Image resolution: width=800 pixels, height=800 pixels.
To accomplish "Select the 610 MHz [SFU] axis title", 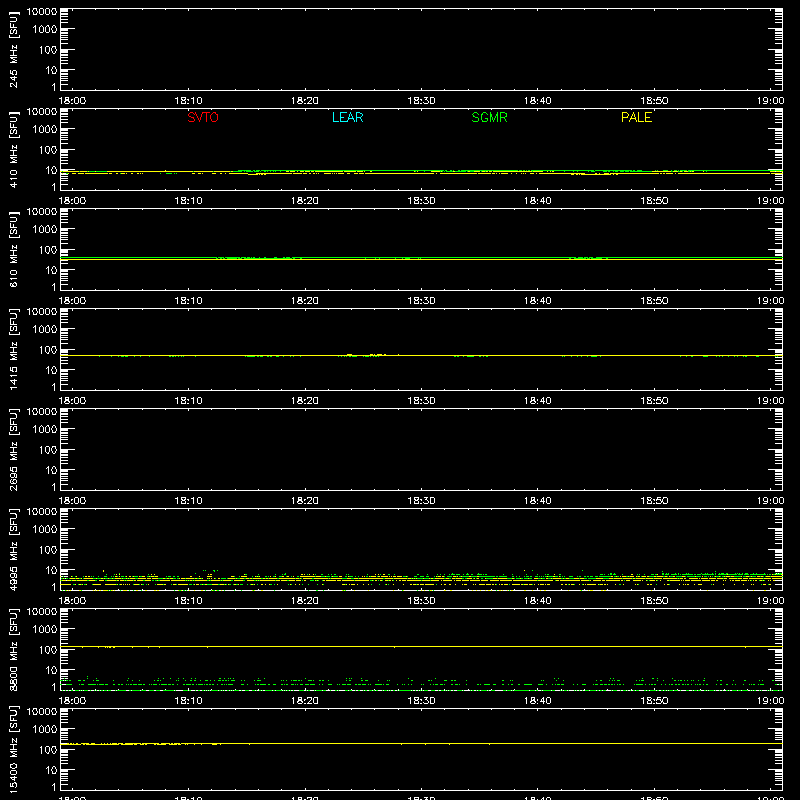I will tap(14, 249).
